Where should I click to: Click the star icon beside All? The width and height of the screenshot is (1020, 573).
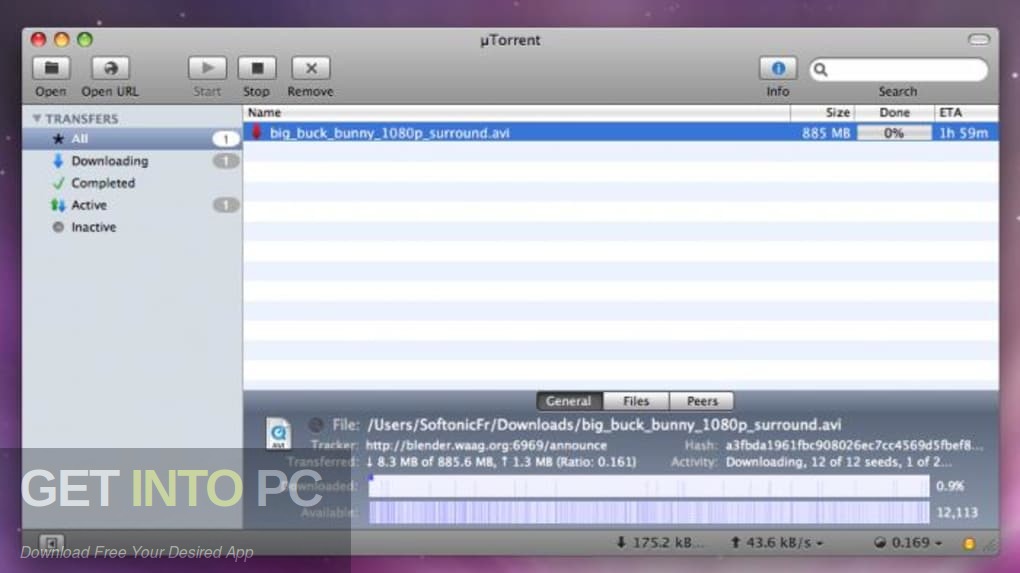[59, 139]
